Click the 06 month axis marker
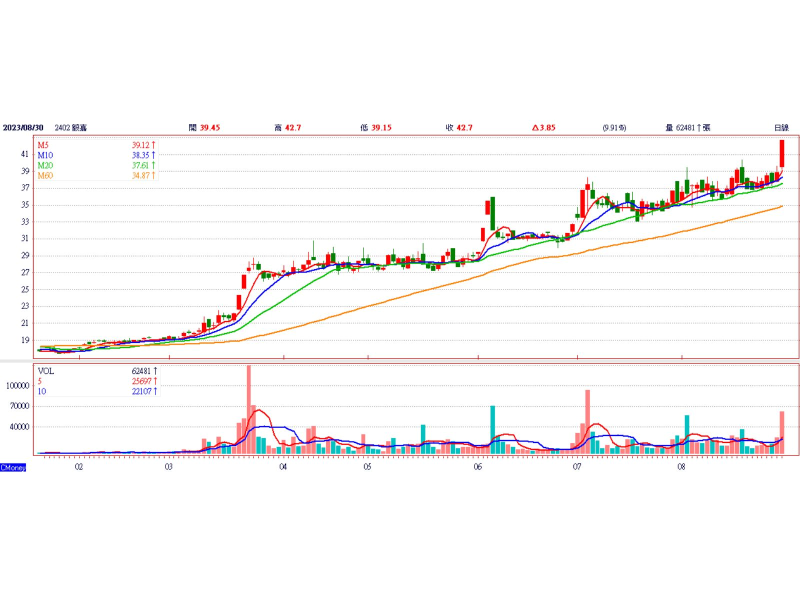 pos(477,467)
